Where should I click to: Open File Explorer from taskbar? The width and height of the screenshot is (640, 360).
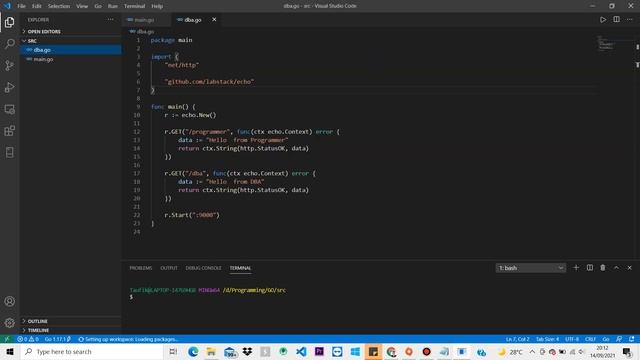[x=211, y=351]
